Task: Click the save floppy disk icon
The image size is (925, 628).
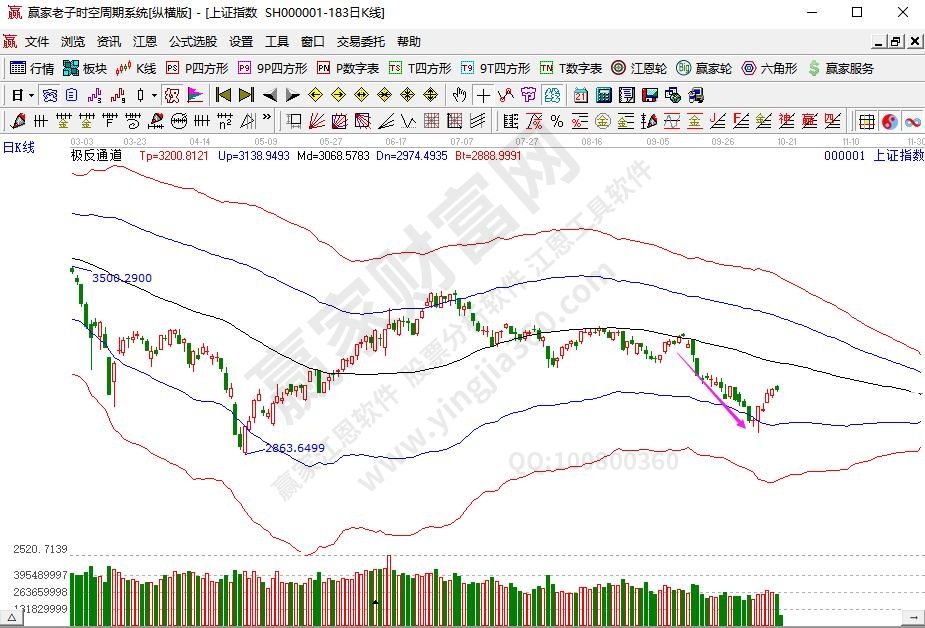Action: pos(648,95)
